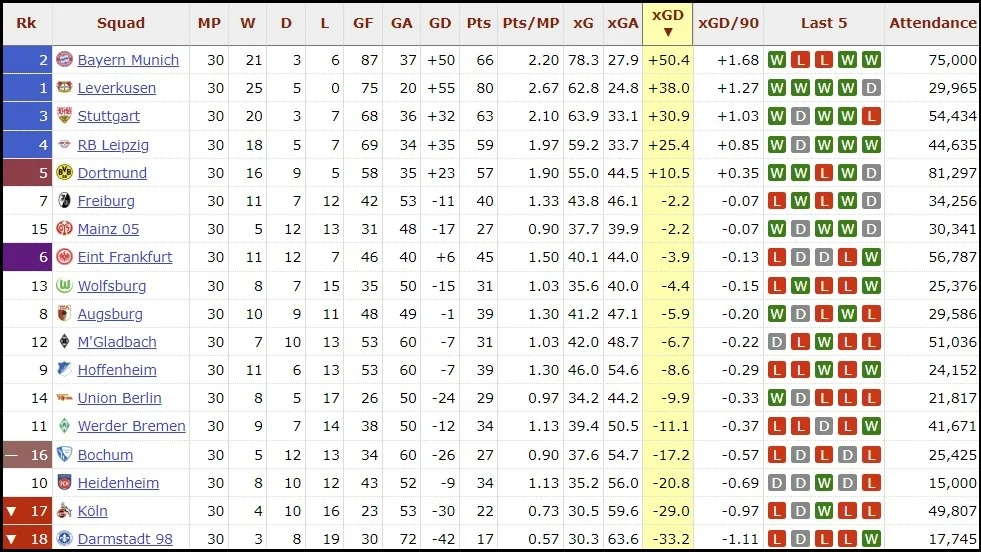Click the Bayern Munich club crest icon
Screen dimensions: 981x552
point(64,60)
